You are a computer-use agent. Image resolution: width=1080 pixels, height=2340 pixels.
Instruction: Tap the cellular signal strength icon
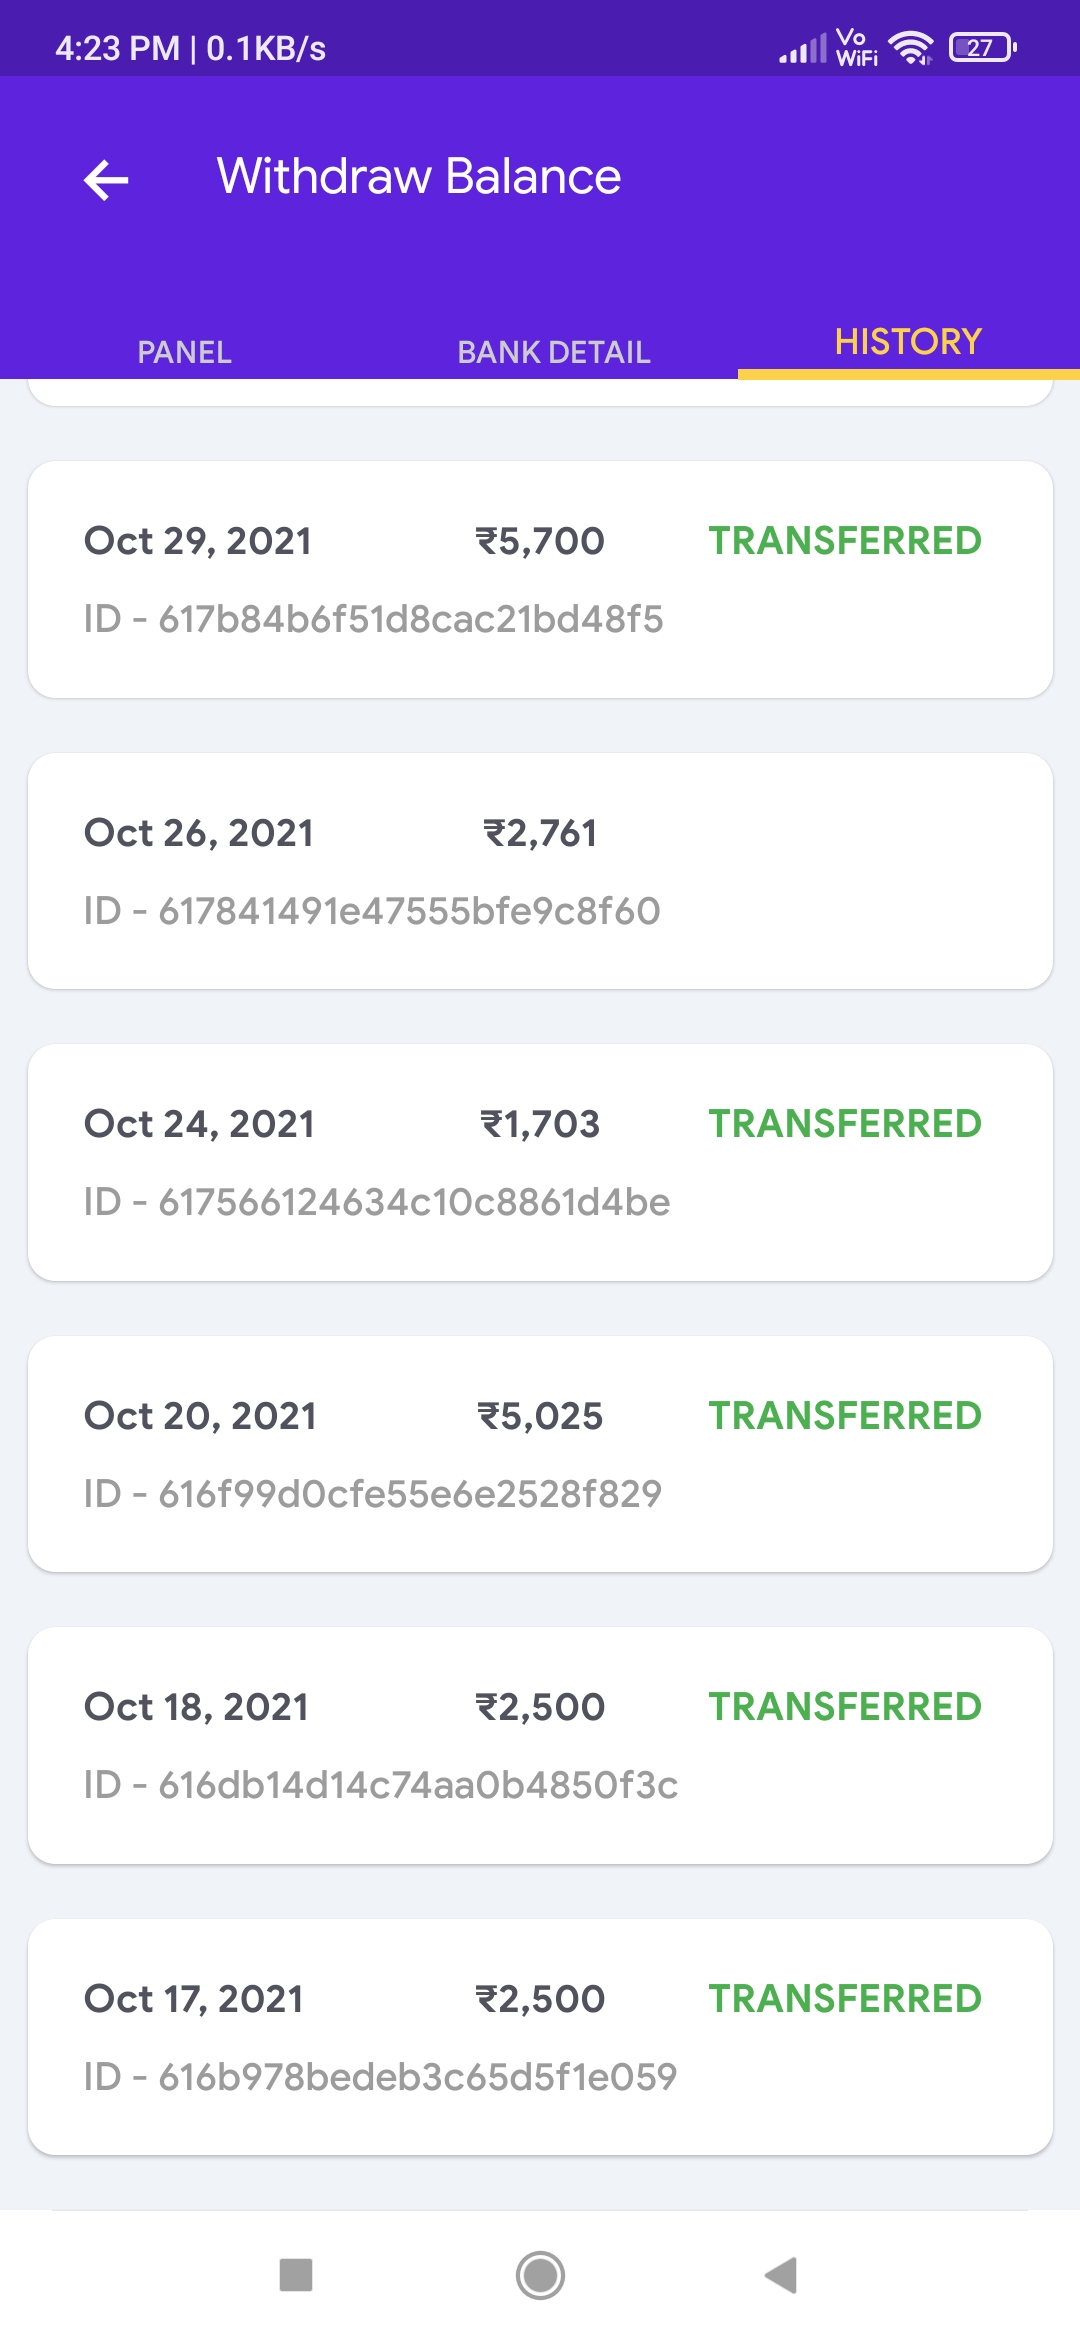[x=803, y=48]
